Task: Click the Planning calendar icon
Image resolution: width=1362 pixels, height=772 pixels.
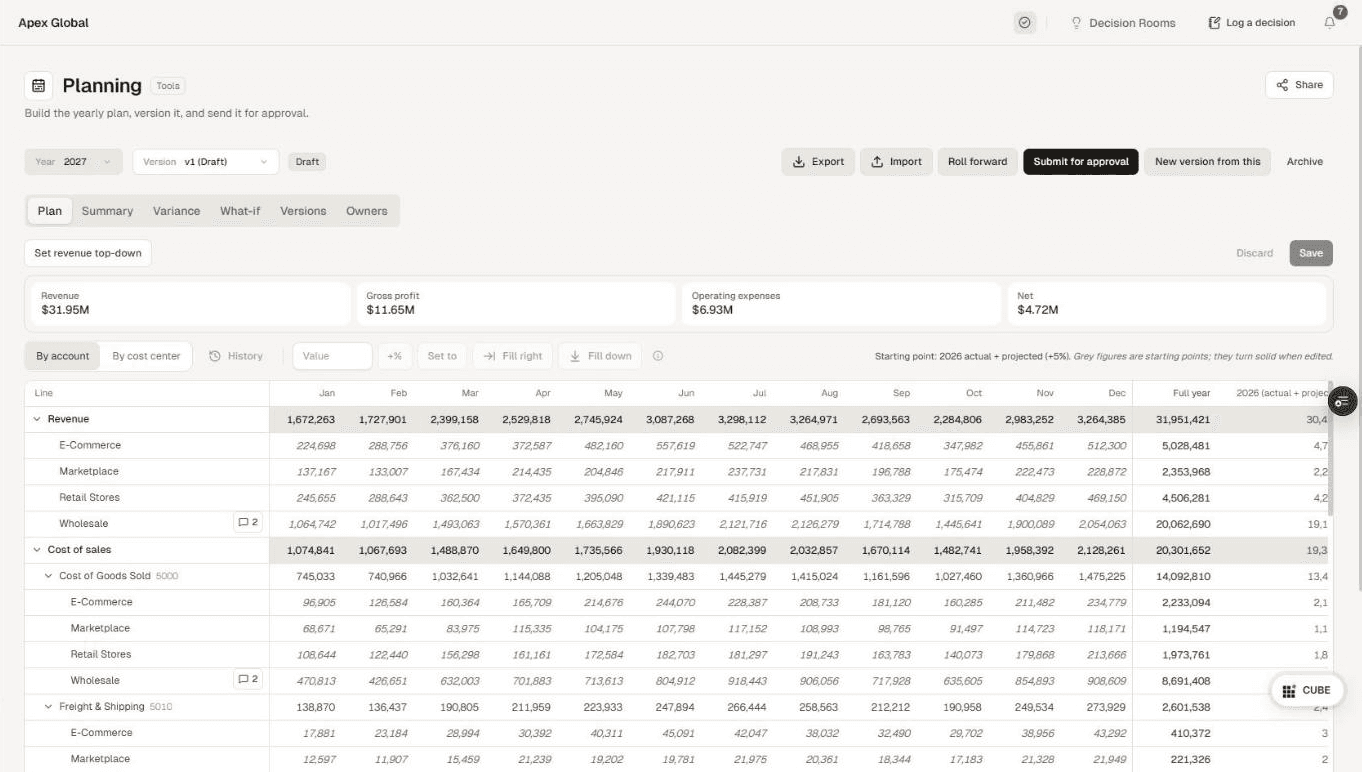Action: coord(38,85)
